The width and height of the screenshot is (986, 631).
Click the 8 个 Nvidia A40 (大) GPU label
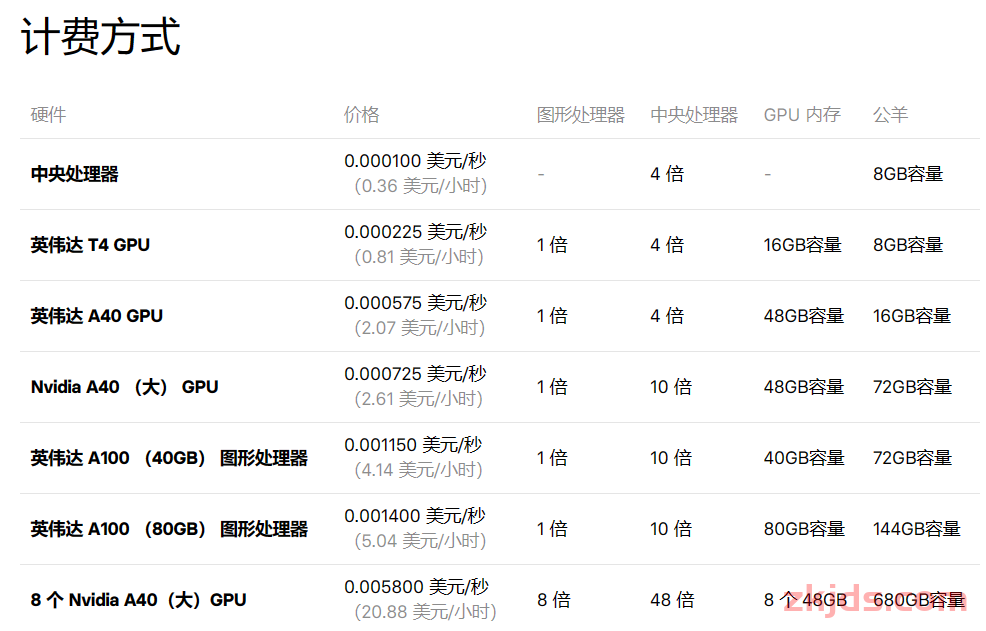pyautogui.click(x=138, y=600)
